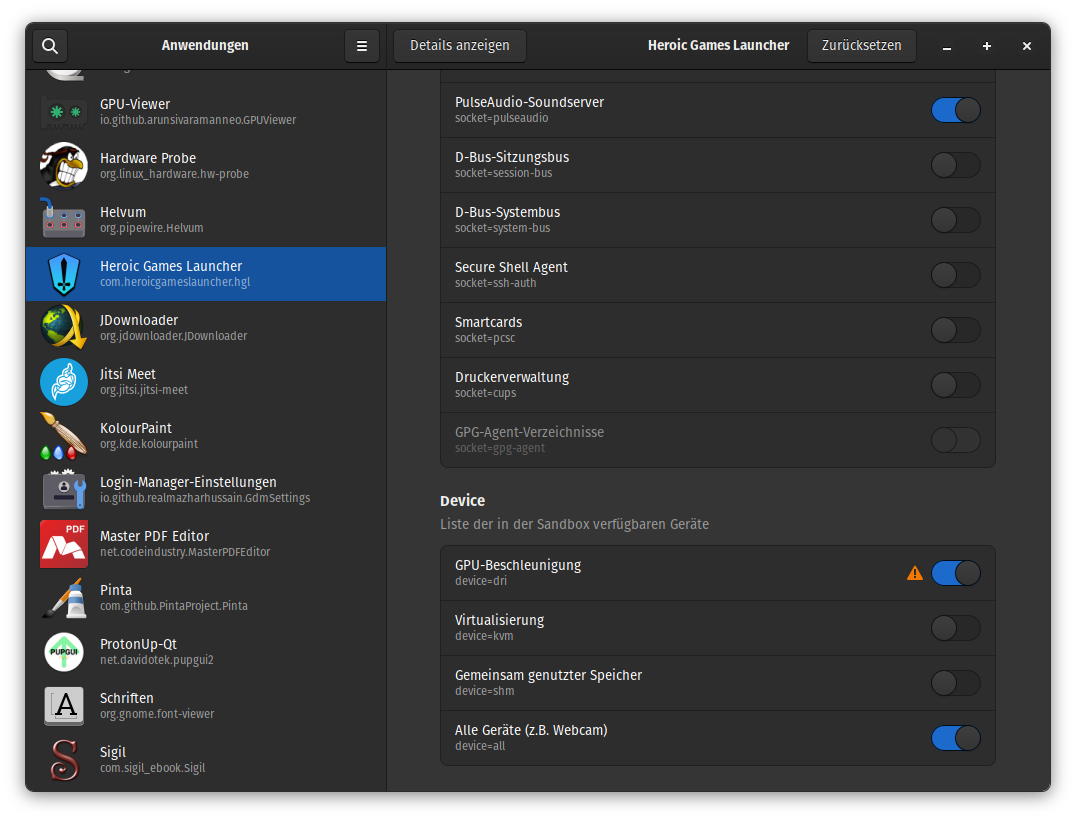Disable the PulseAudio-Soundserver switch

click(x=955, y=110)
